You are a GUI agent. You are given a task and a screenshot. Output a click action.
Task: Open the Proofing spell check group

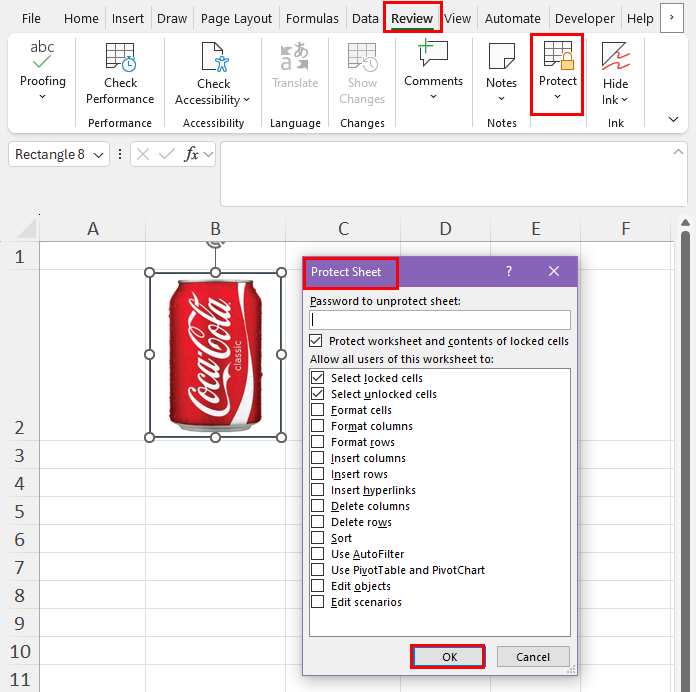pos(42,69)
